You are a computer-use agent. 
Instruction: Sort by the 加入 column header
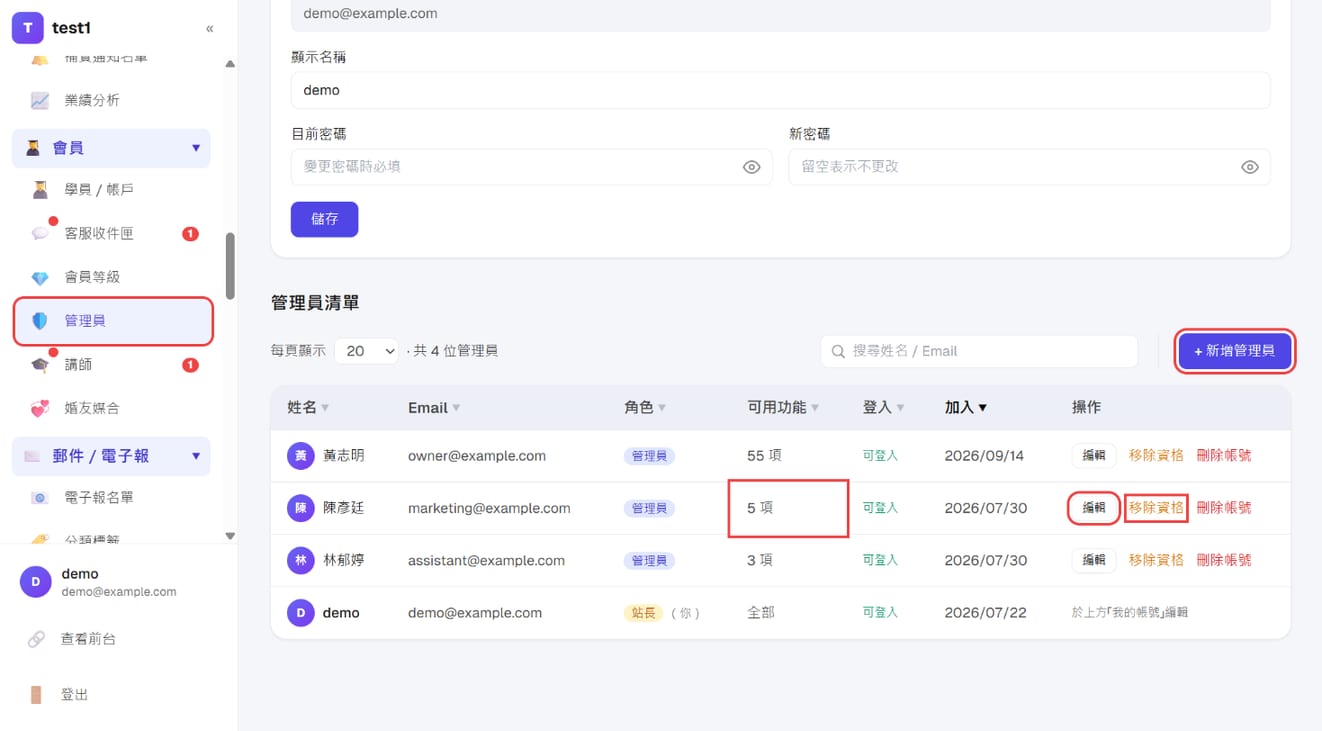[966, 407]
